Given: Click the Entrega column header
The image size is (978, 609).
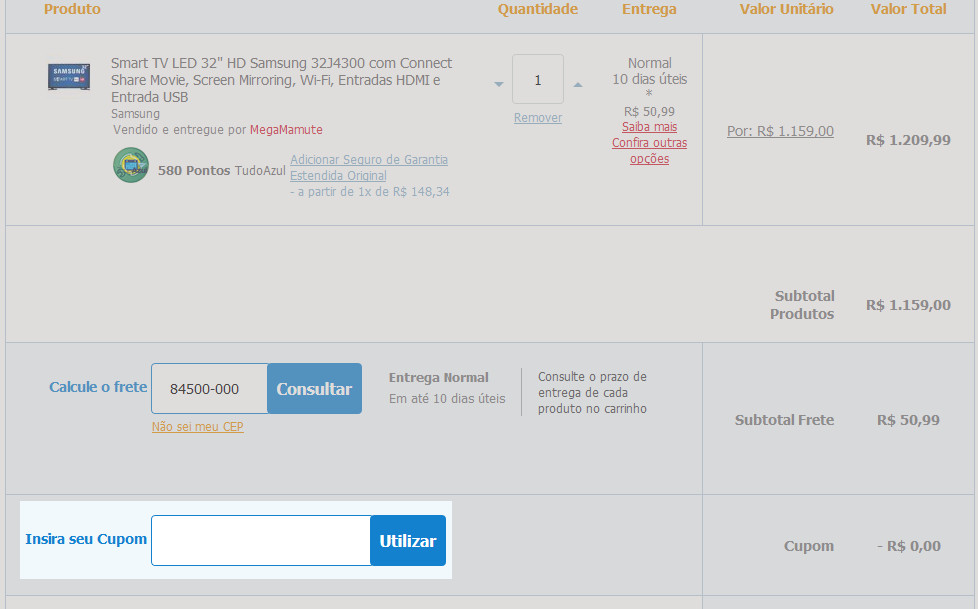Looking at the screenshot, I should click(649, 9).
